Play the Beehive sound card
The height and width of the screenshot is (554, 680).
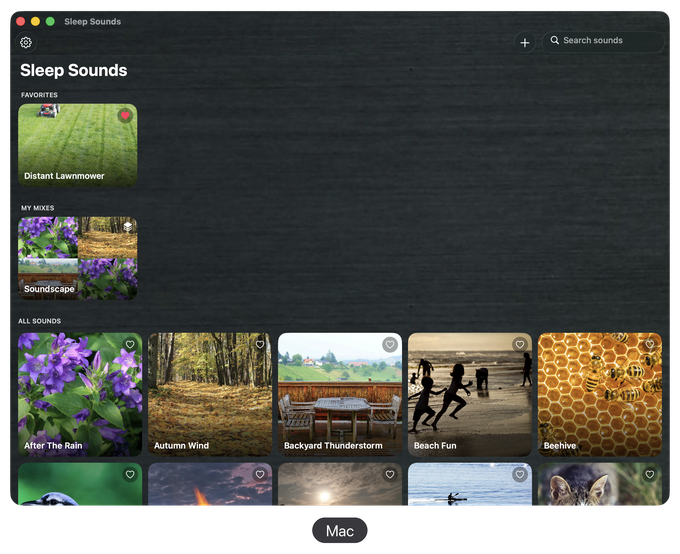coord(600,394)
